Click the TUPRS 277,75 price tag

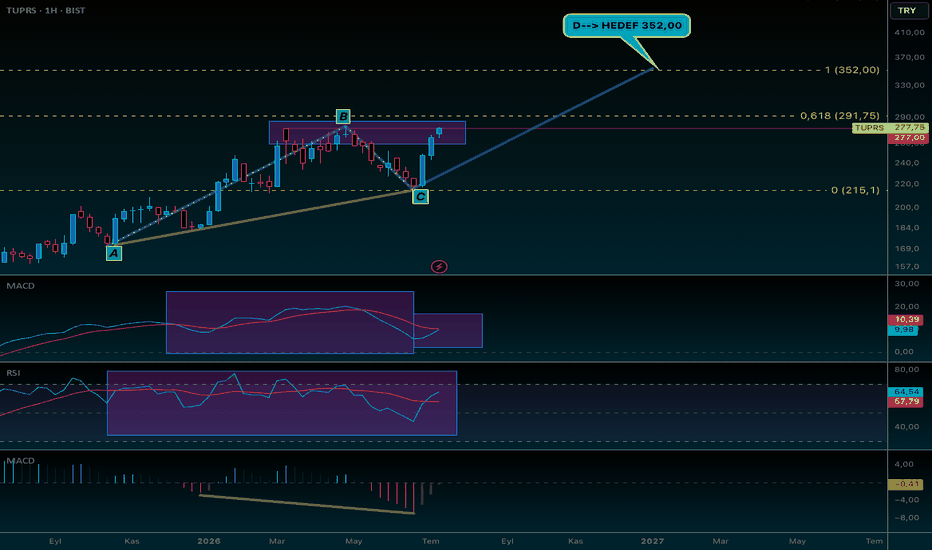click(890, 128)
